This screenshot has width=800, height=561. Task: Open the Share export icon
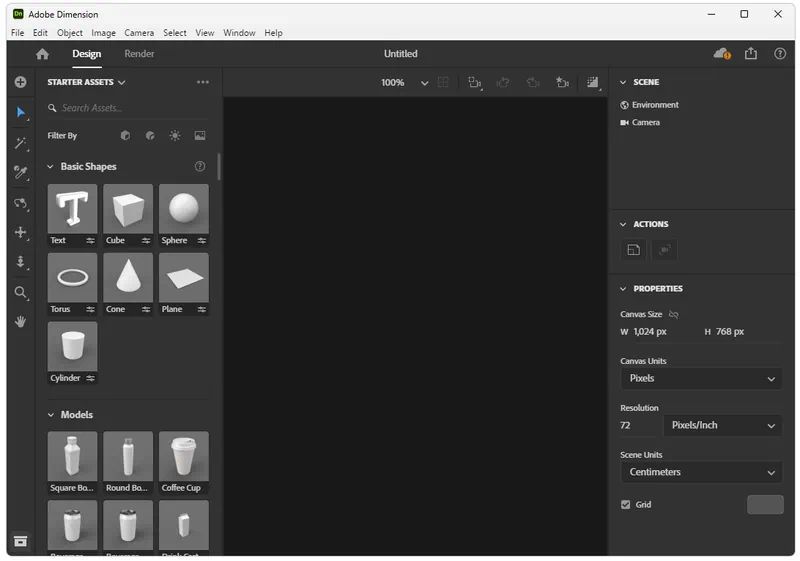(x=751, y=54)
